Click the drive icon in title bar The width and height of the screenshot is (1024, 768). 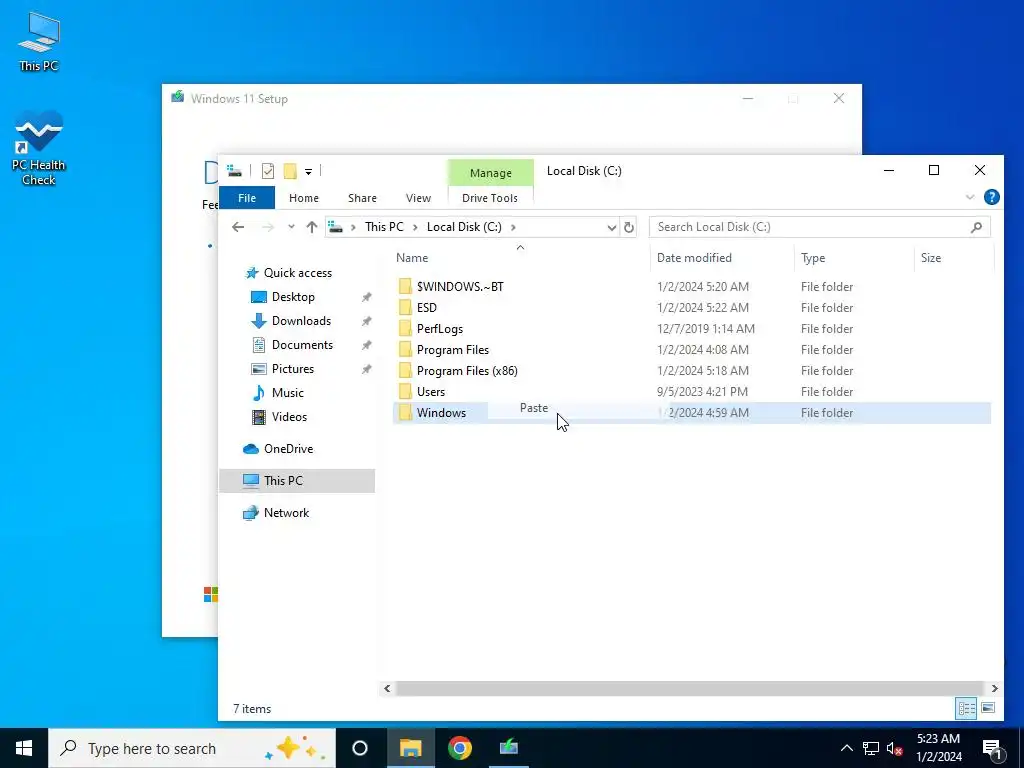point(234,171)
